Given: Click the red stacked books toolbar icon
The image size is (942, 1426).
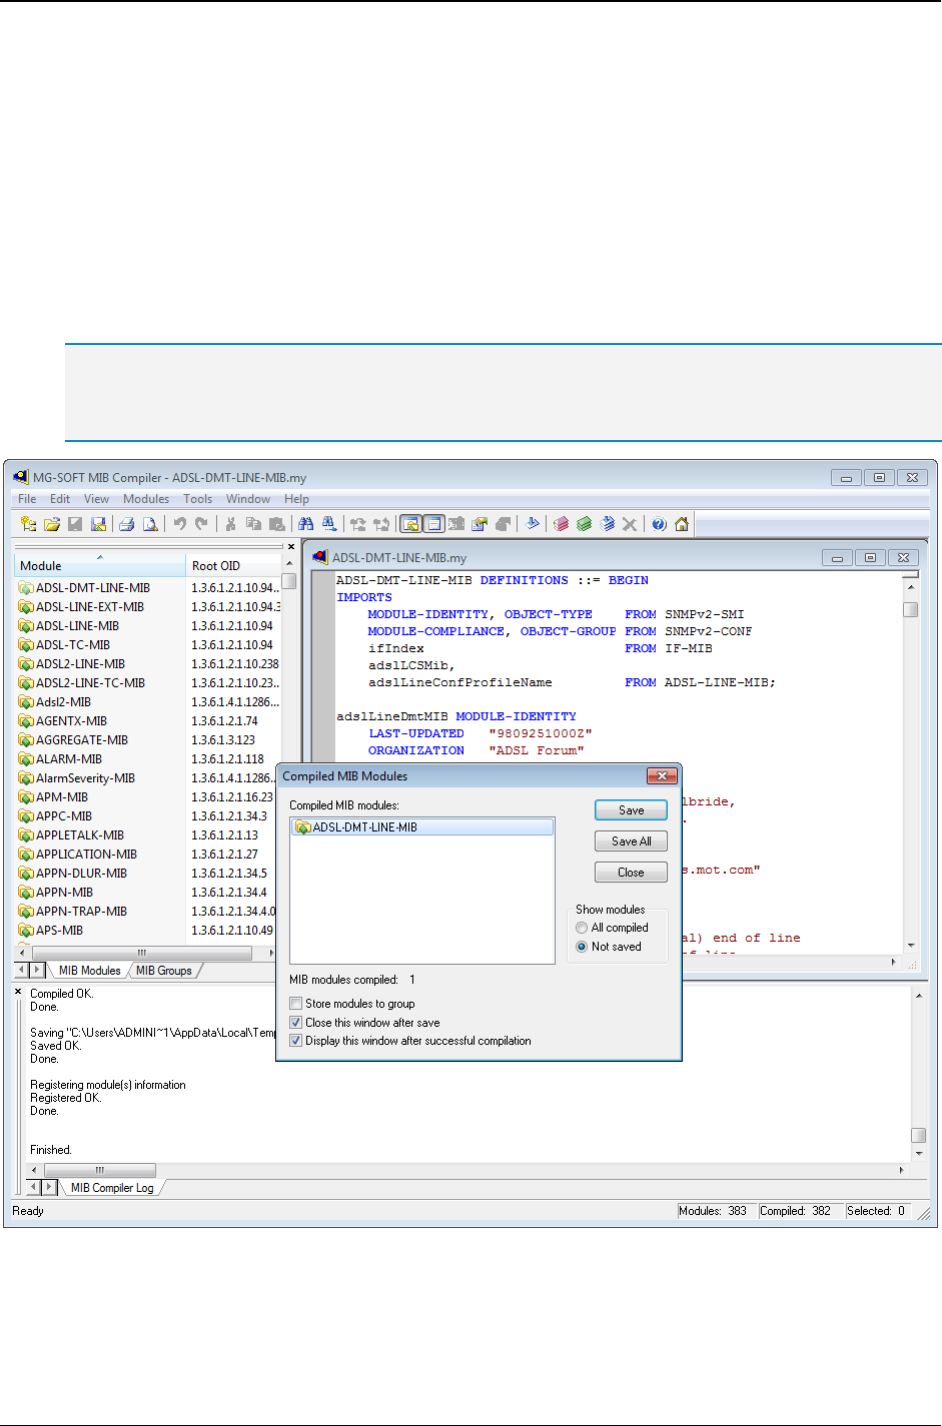Looking at the screenshot, I should (x=563, y=524).
